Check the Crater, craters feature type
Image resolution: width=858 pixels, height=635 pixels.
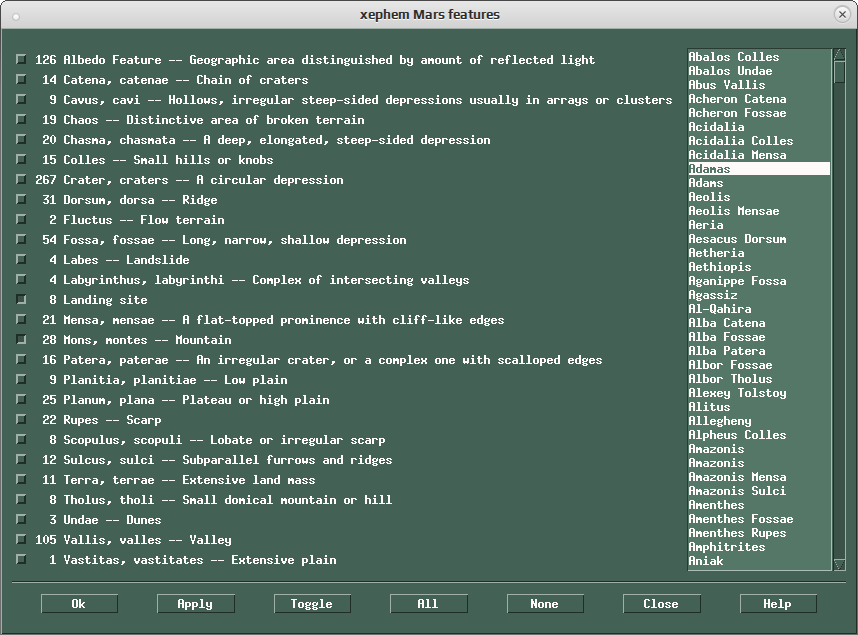[x=21, y=179]
